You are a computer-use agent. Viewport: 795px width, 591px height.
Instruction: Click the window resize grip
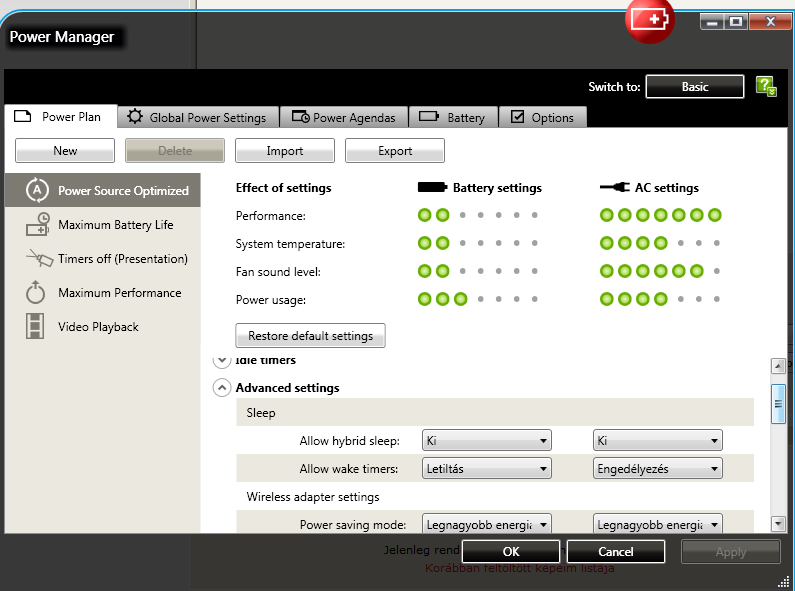point(783,581)
